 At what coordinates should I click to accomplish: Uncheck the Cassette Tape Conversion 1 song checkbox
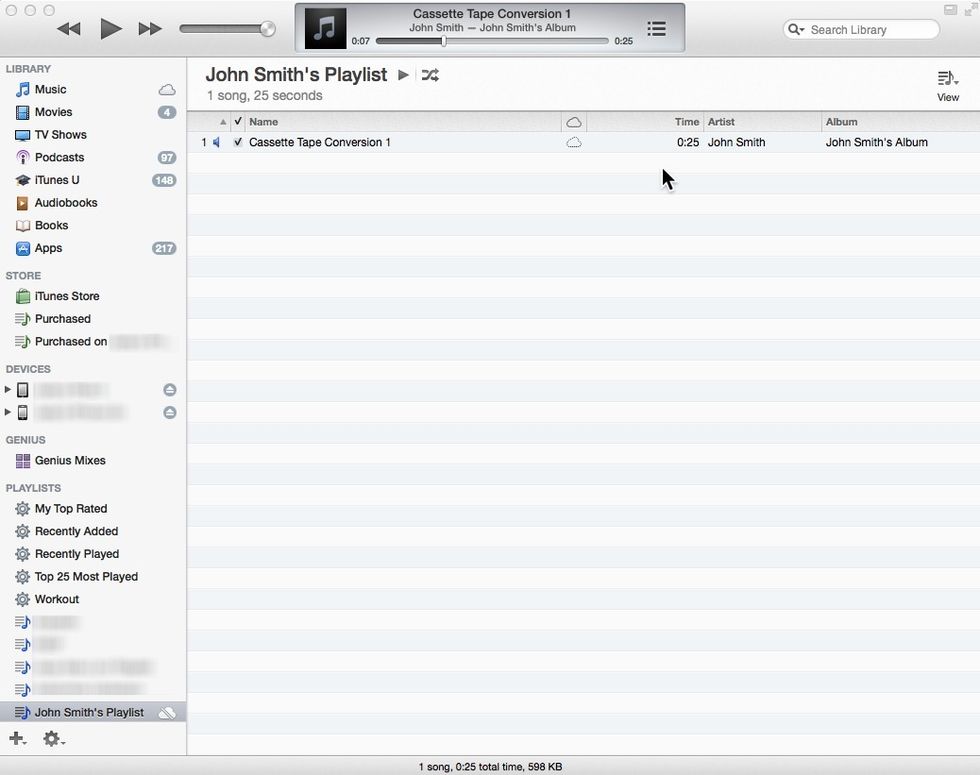coord(238,142)
